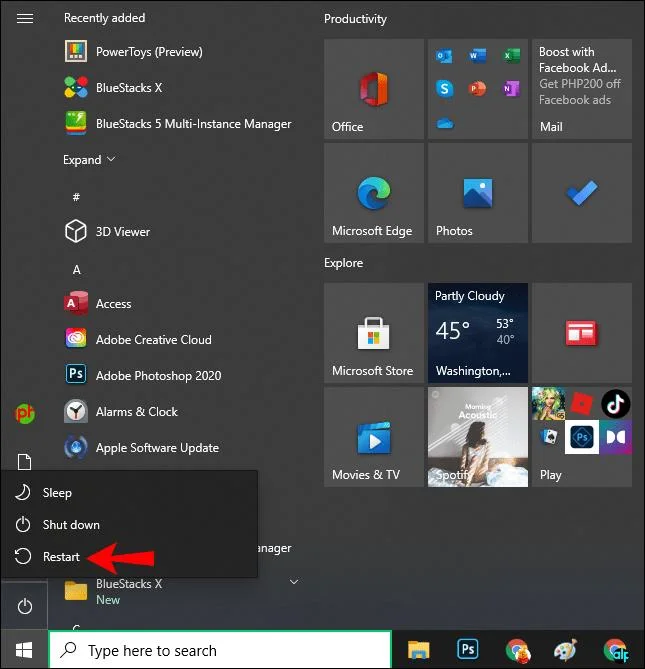Open Outlook in the Office apps tile
Screen dimensions: 645x669
pos(445,56)
